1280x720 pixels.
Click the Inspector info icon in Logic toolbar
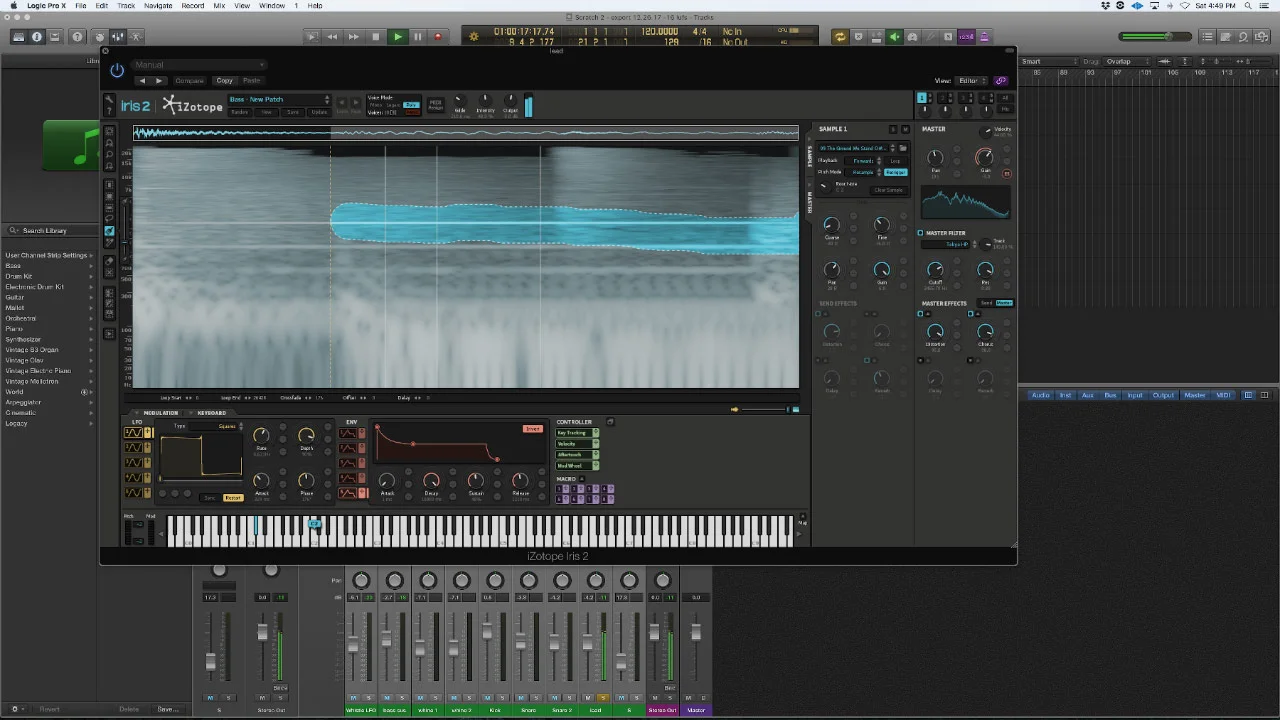click(x=37, y=37)
